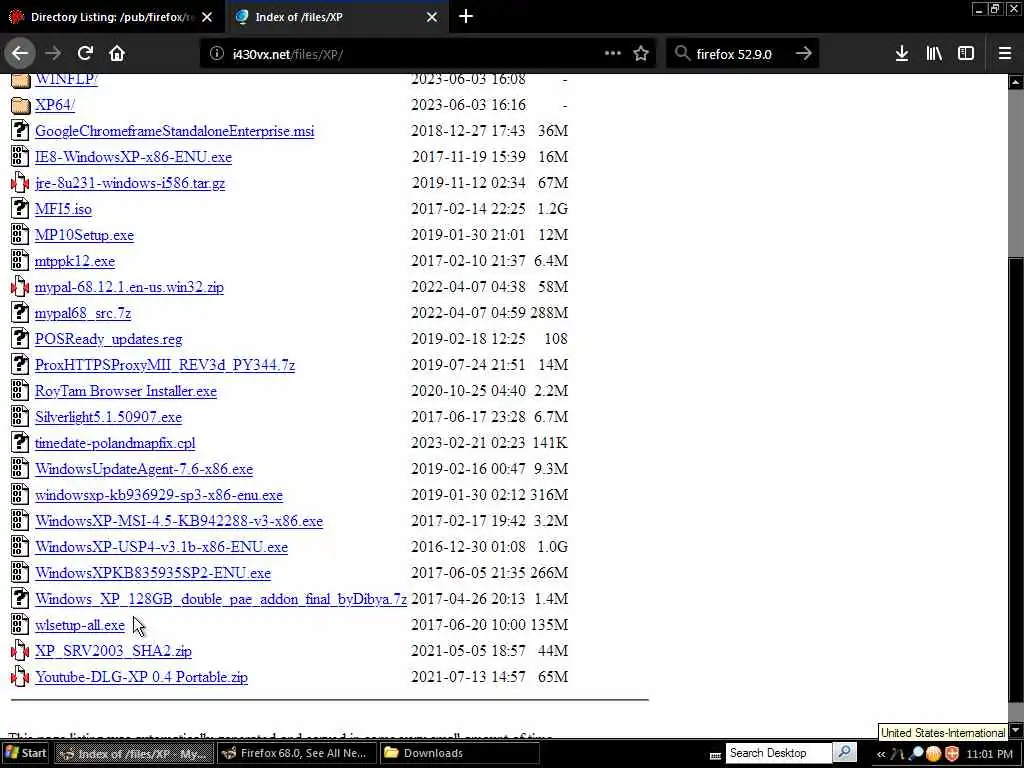Bookmark this page with the star icon
This screenshot has height=768, width=1024.
641,54
